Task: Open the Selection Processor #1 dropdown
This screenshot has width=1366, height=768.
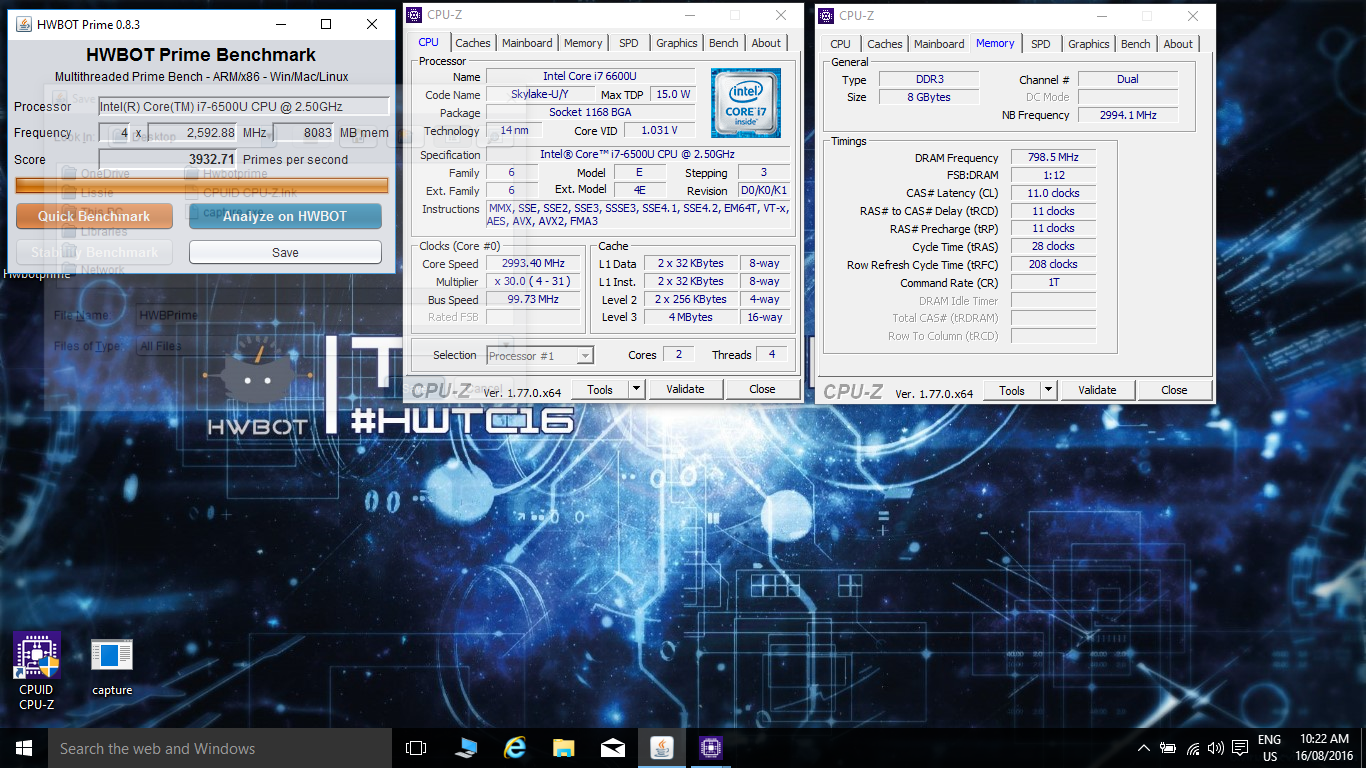Action: pyautogui.click(x=540, y=355)
